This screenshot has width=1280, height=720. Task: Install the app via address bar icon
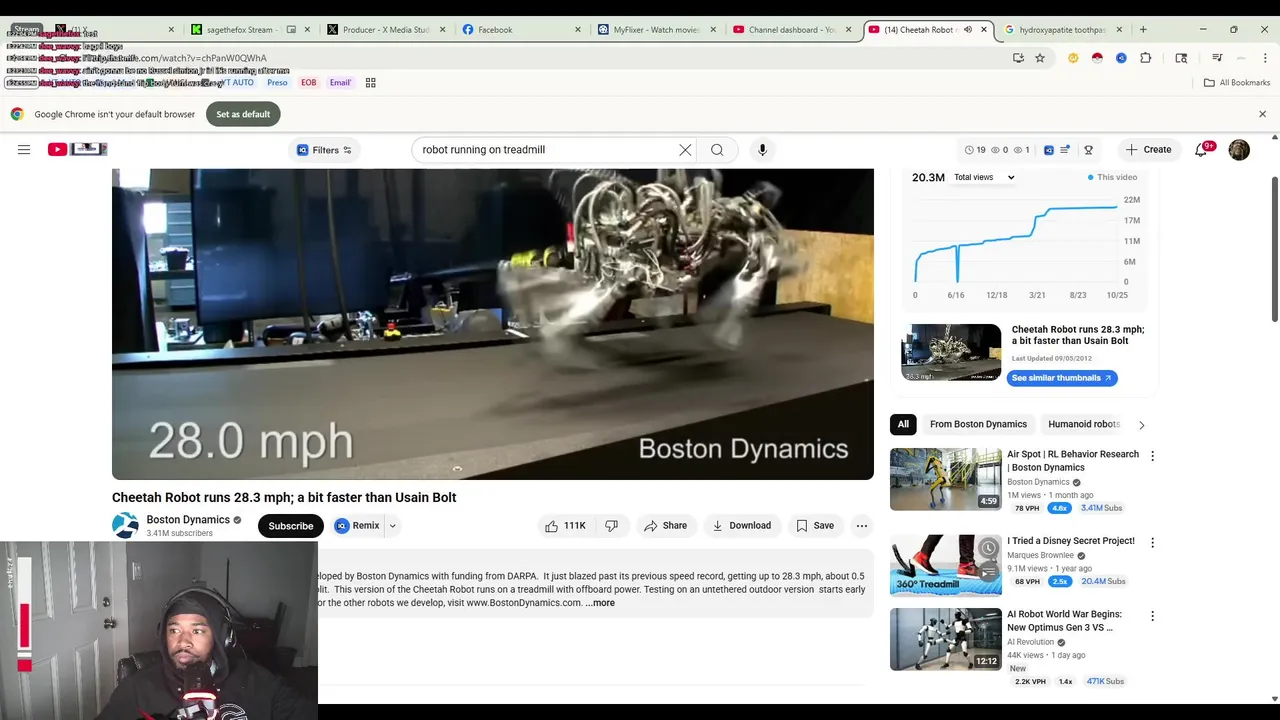[x=1018, y=58]
